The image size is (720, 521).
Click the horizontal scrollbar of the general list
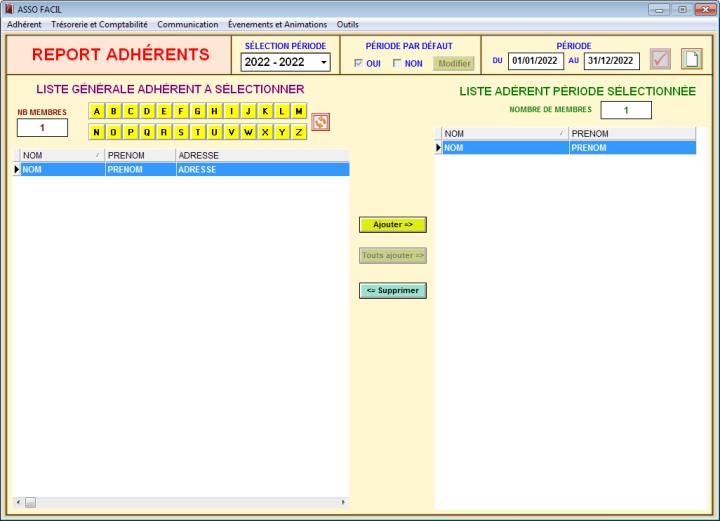pos(180,502)
